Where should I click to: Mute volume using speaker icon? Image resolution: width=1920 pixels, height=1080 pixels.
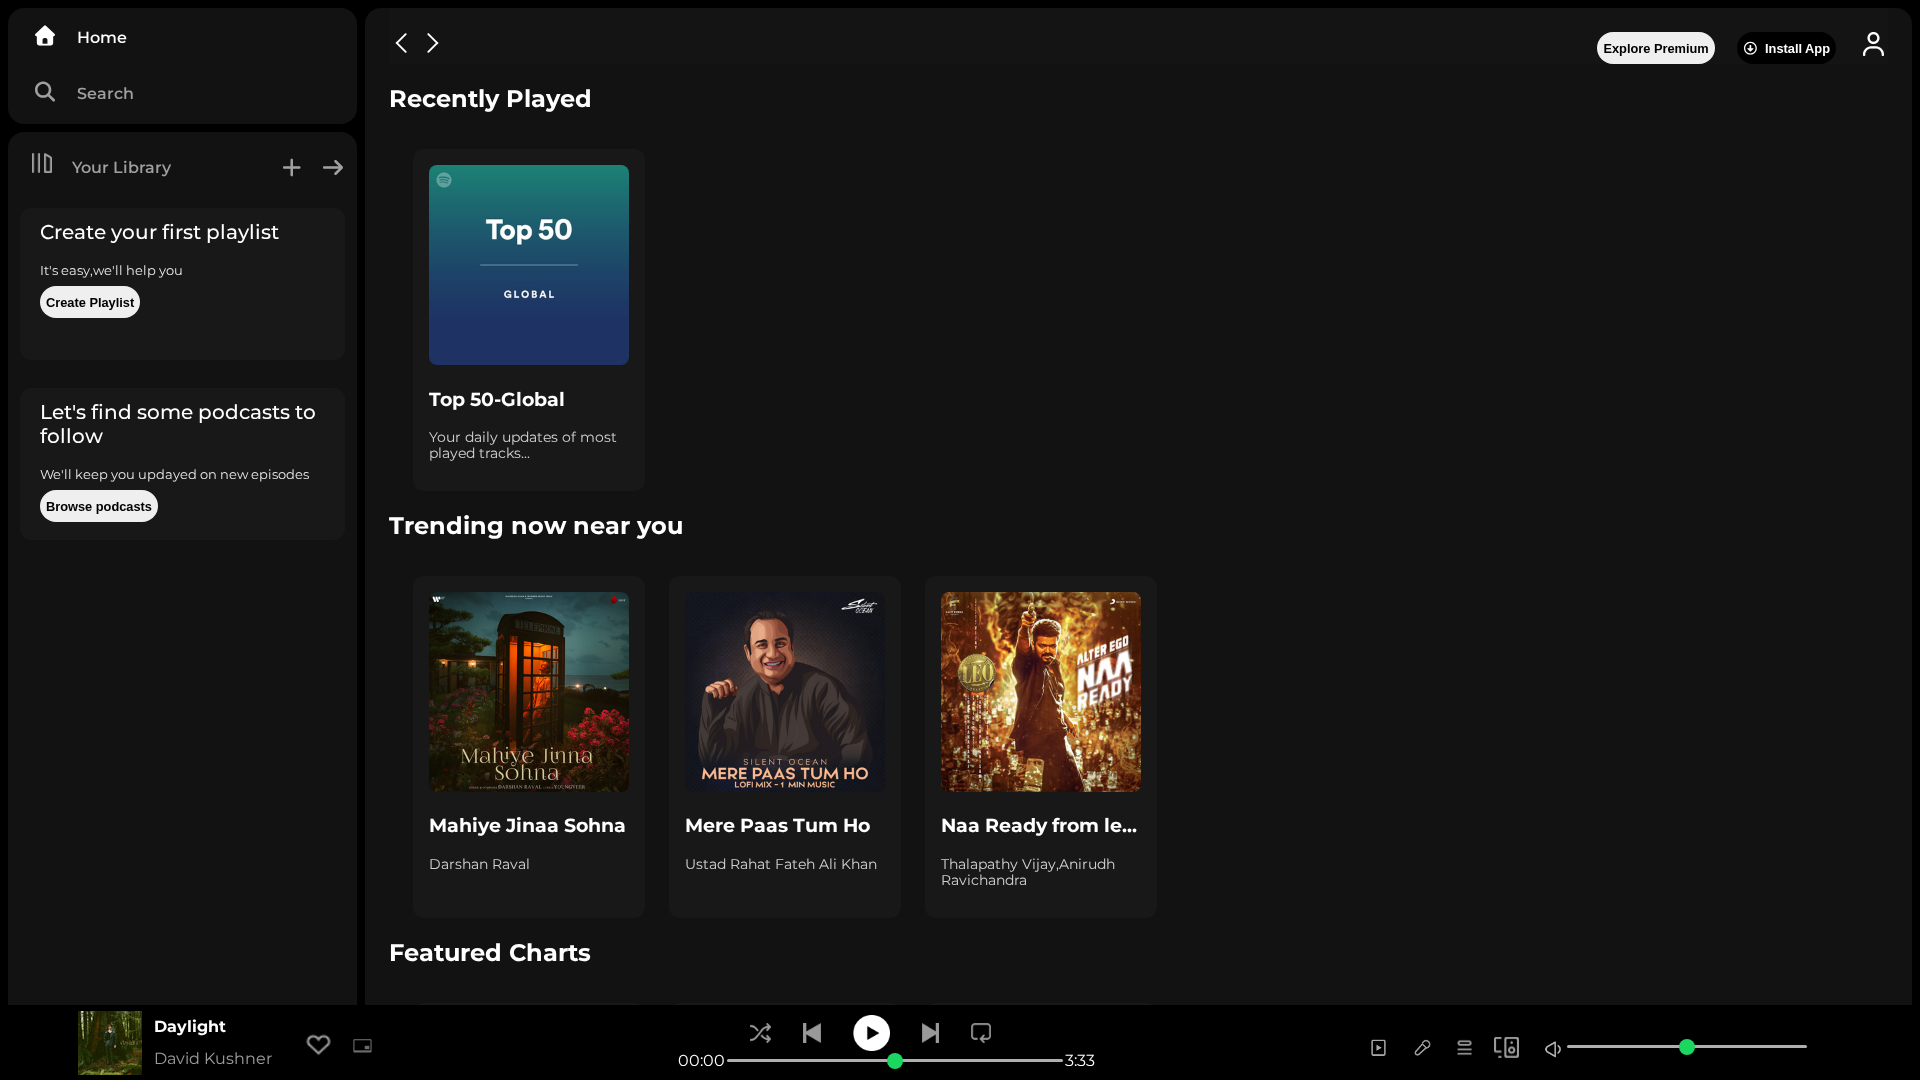point(1552,1049)
